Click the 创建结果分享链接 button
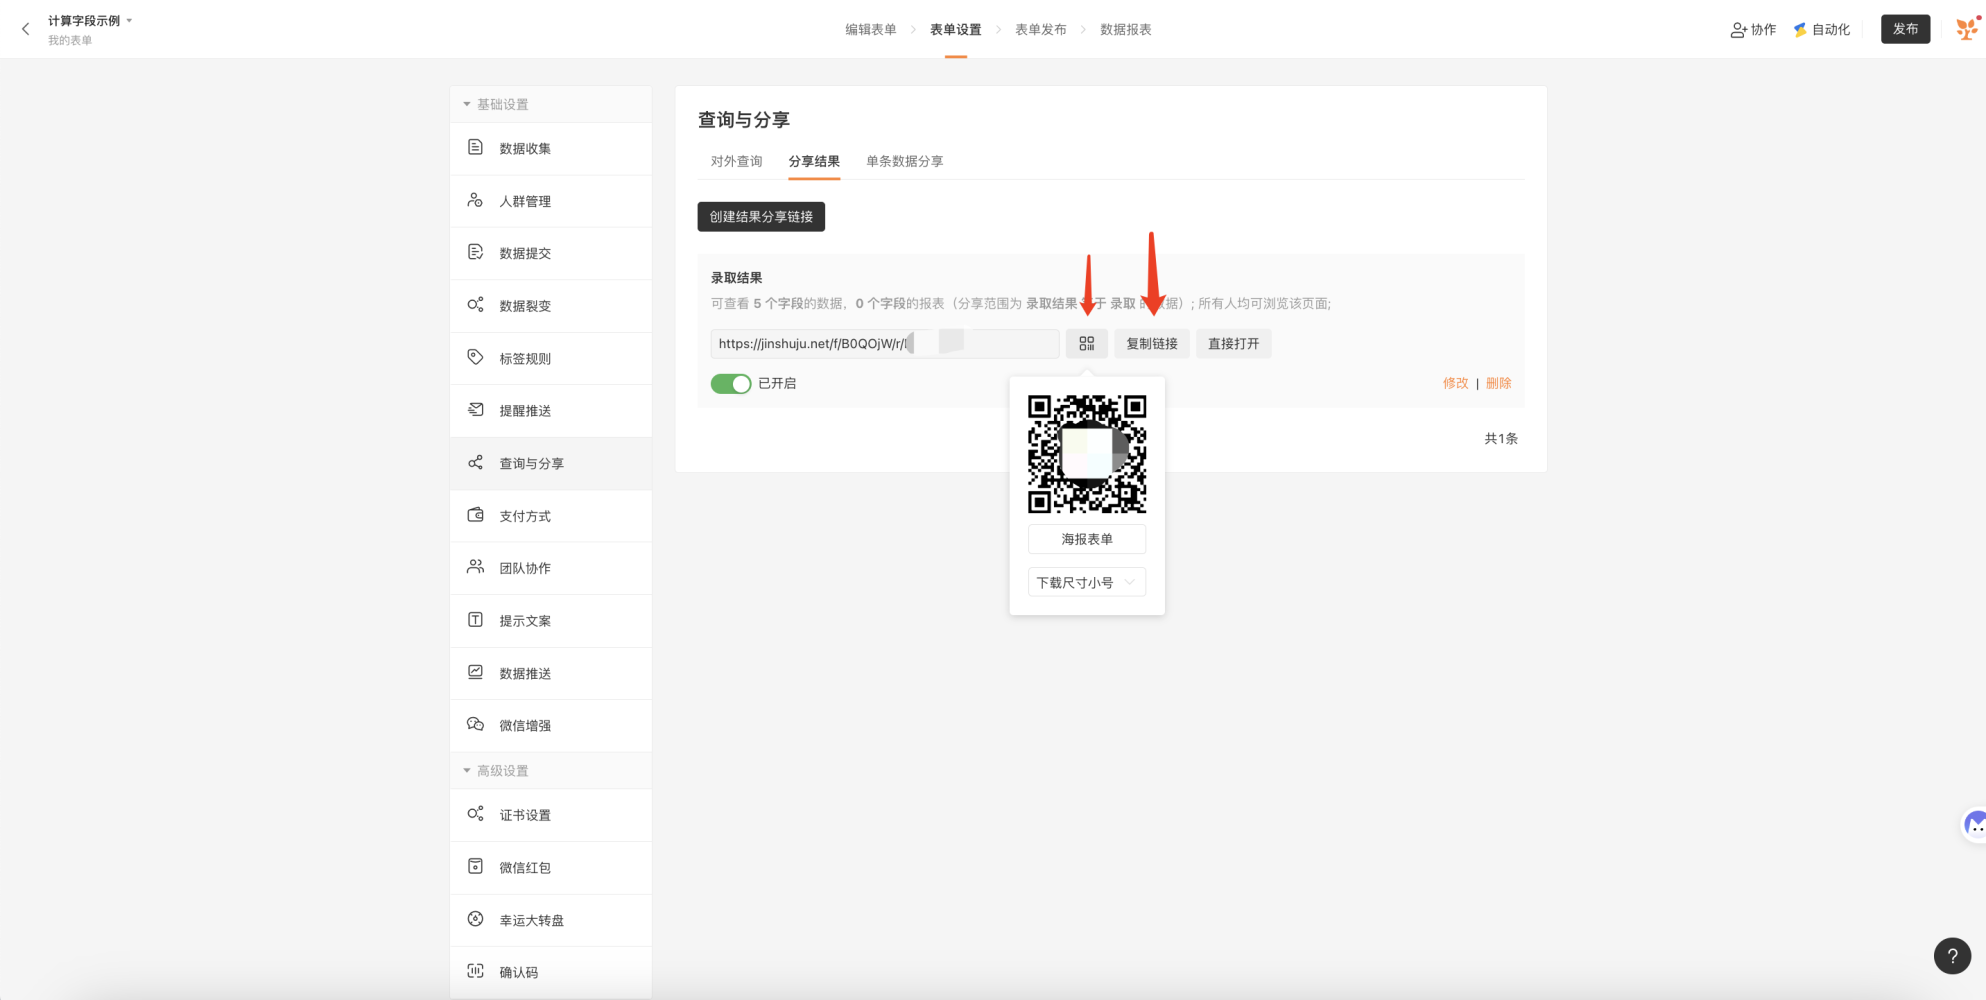Image resolution: width=1986 pixels, height=1000 pixels. click(x=761, y=216)
